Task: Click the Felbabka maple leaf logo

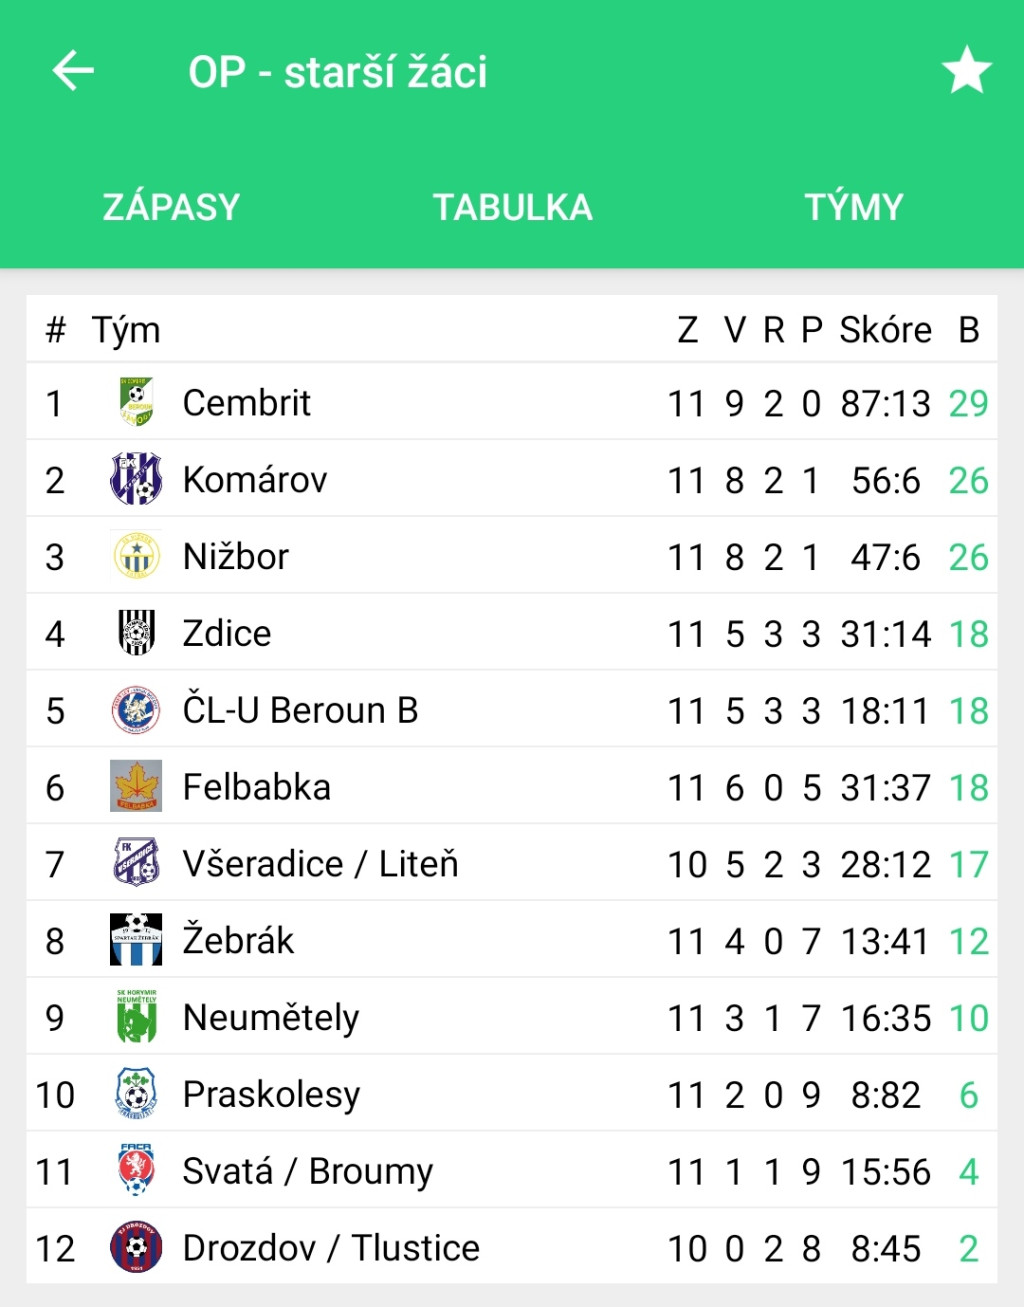Action: pyautogui.click(x=136, y=786)
